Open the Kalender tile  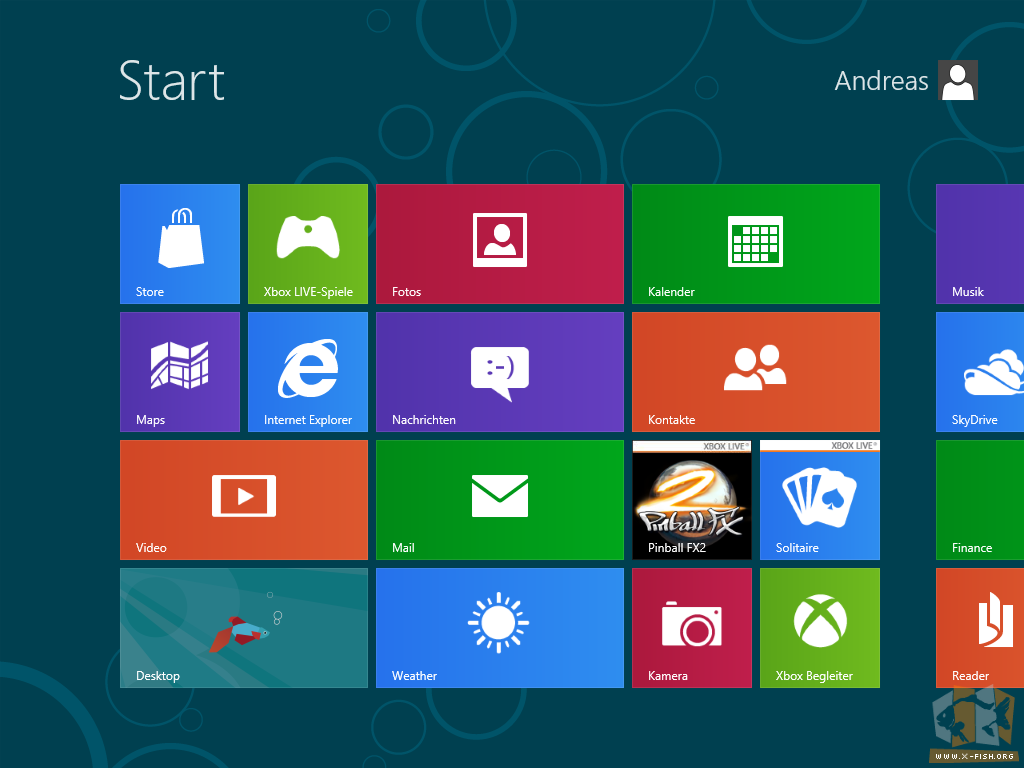(x=756, y=244)
